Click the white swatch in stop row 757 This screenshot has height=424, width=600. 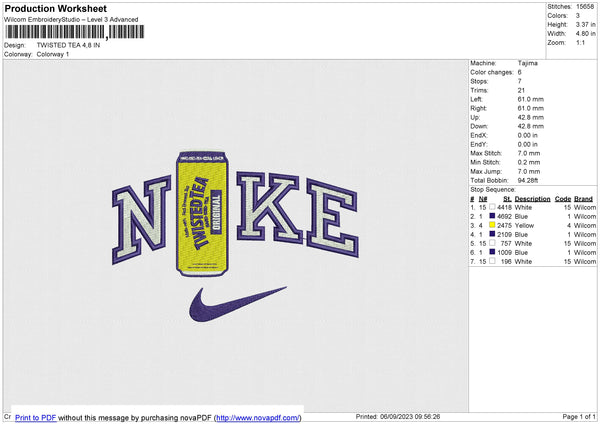(492, 243)
